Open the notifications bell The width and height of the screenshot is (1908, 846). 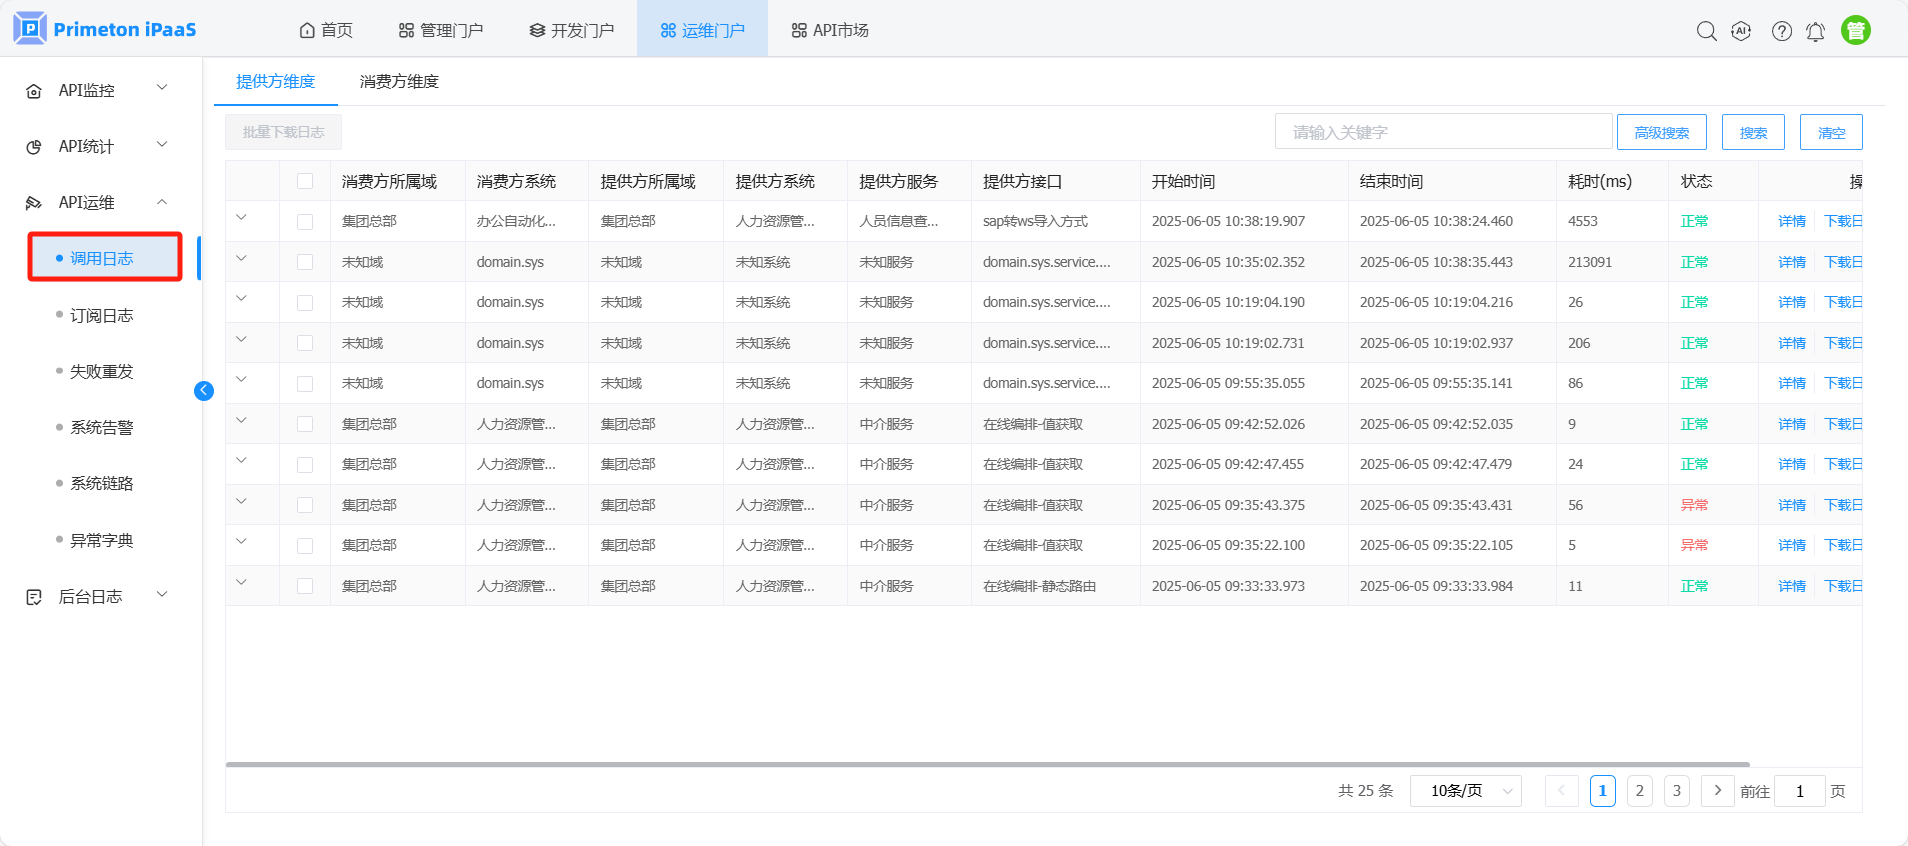coord(1815,32)
